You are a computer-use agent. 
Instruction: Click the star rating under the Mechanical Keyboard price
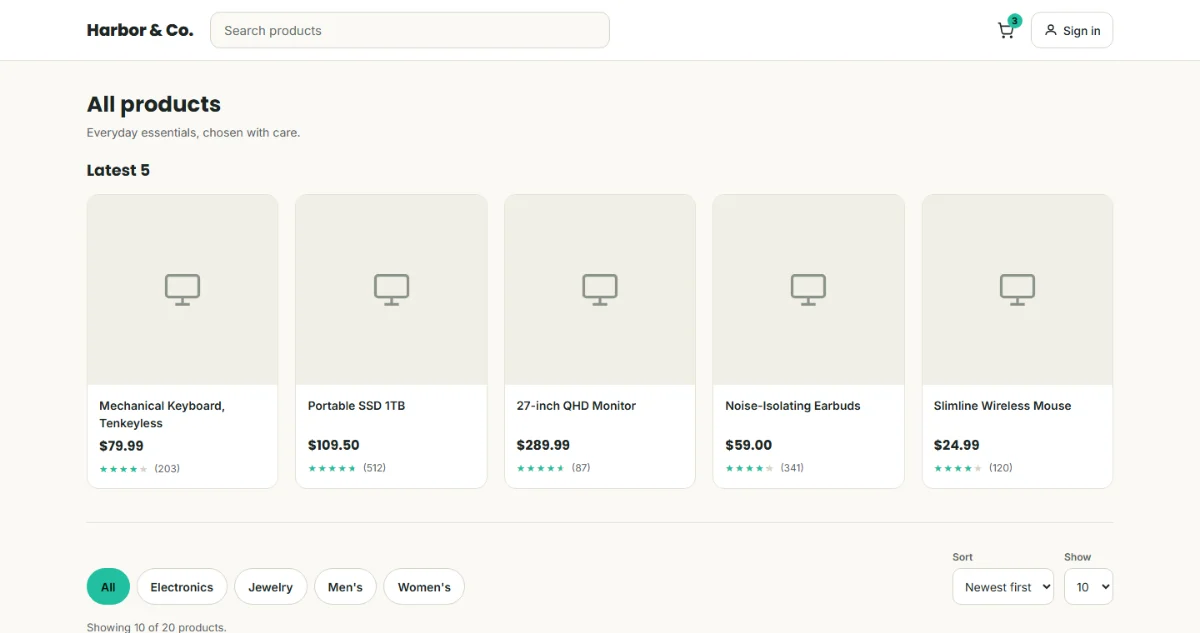(123, 469)
